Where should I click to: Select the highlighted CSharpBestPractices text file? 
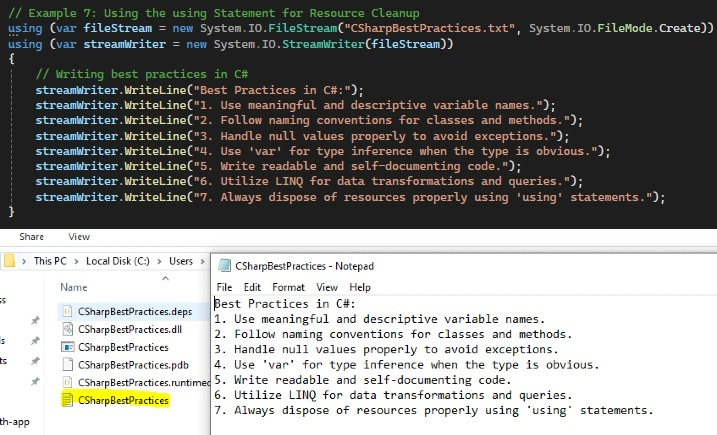(123, 400)
